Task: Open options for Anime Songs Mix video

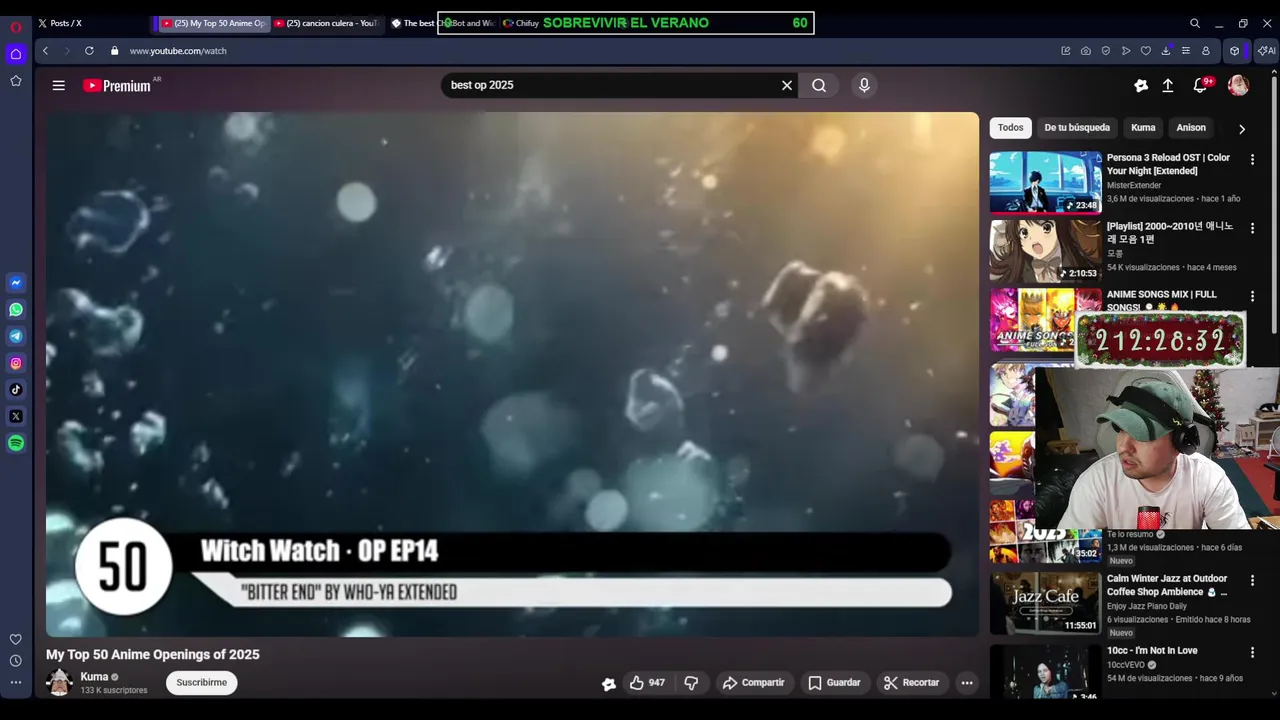Action: pyautogui.click(x=1252, y=297)
